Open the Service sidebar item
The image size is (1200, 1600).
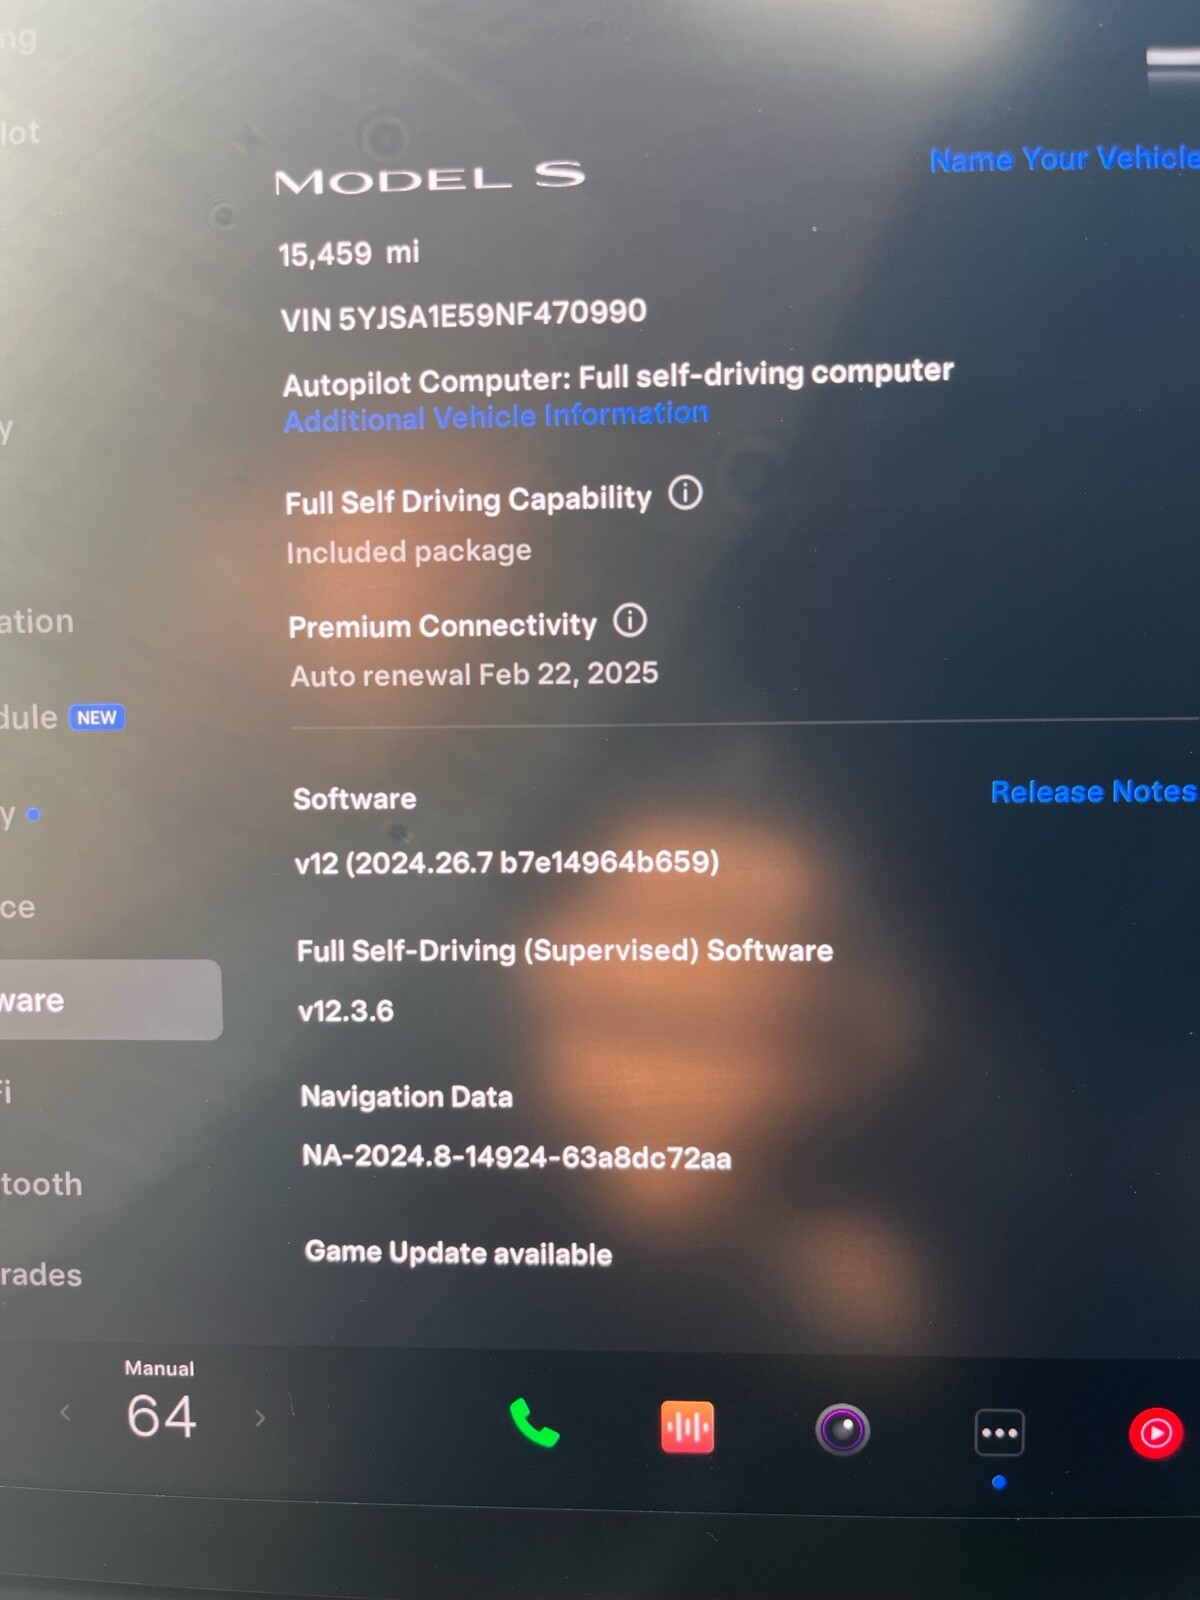tap(18, 907)
